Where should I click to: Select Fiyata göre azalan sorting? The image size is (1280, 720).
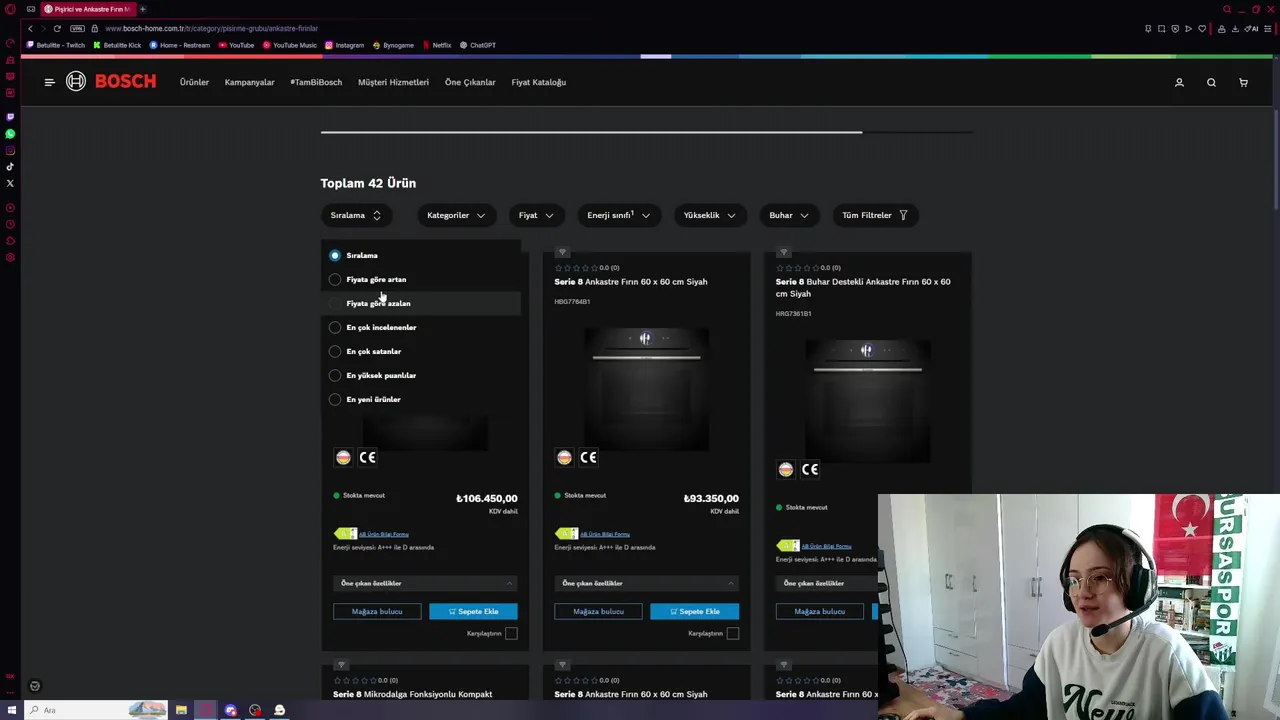[x=335, y=303]
